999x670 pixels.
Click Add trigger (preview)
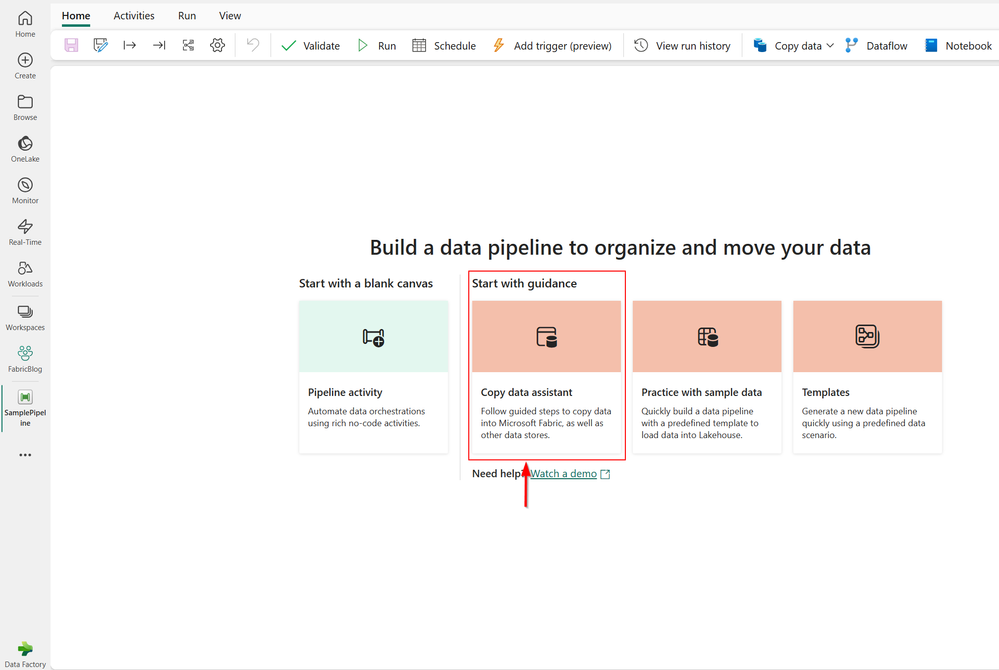pyautogui.click(x=552, y=45)
